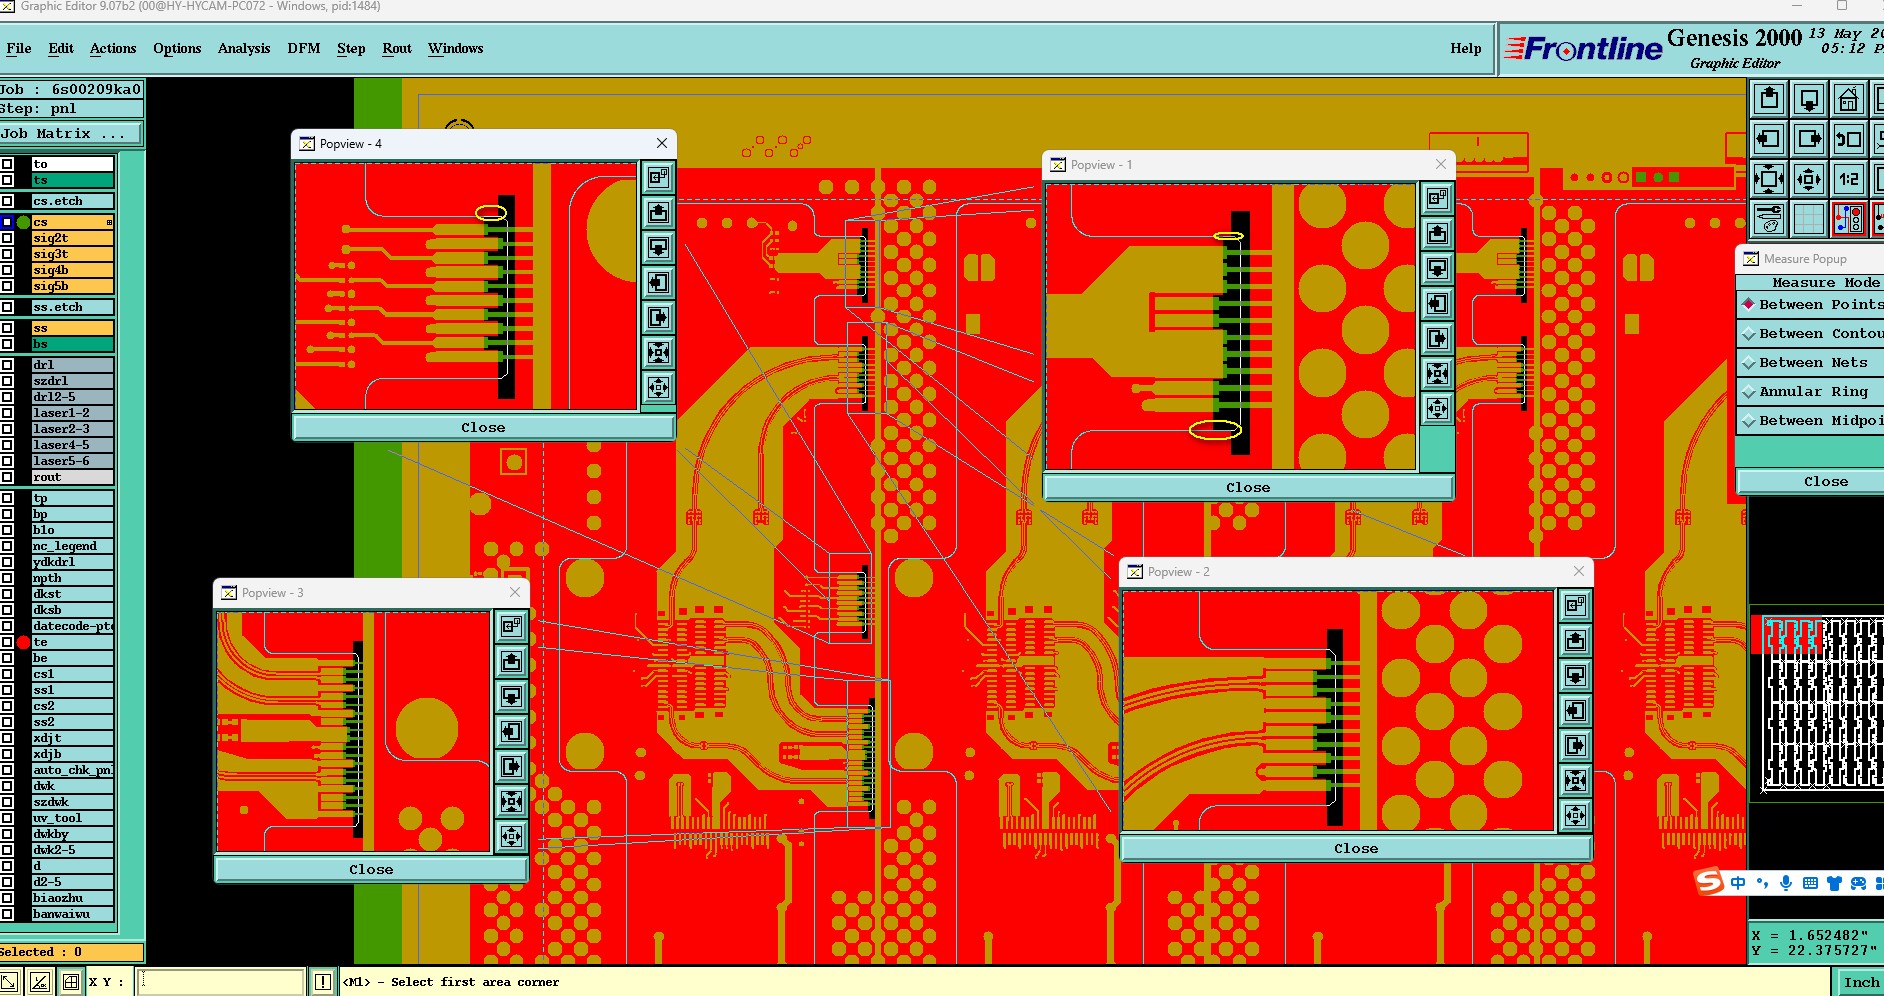Click the Sogou input method S icon
This screenshot has height=996, width=1884.
1709,882
